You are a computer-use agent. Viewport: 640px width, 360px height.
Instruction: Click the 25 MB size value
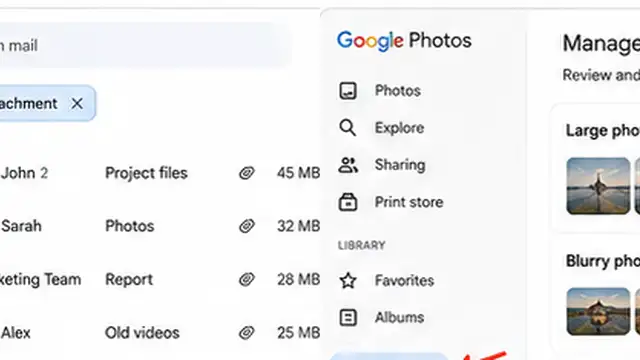point(298,333)
